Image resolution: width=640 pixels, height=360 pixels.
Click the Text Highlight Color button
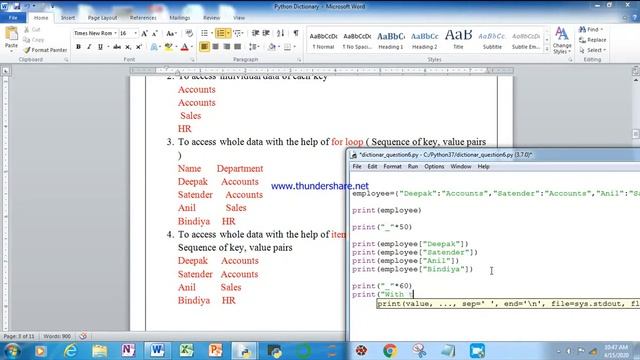[168, 47]
